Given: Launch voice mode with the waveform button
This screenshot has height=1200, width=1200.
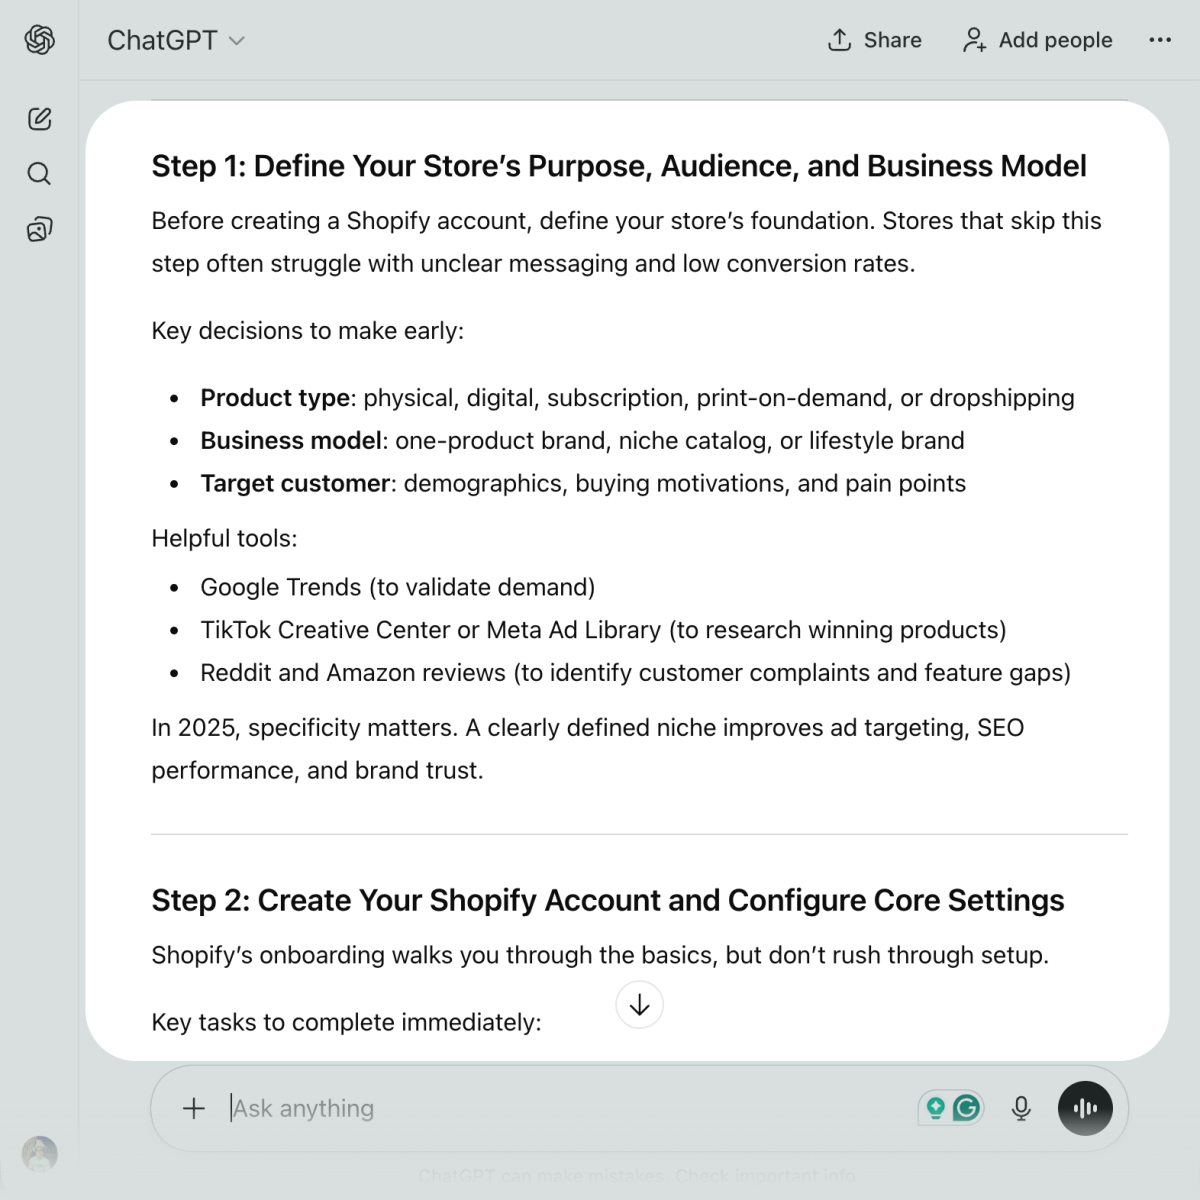Looking at the screenshot, I should click(1085, 1108).
